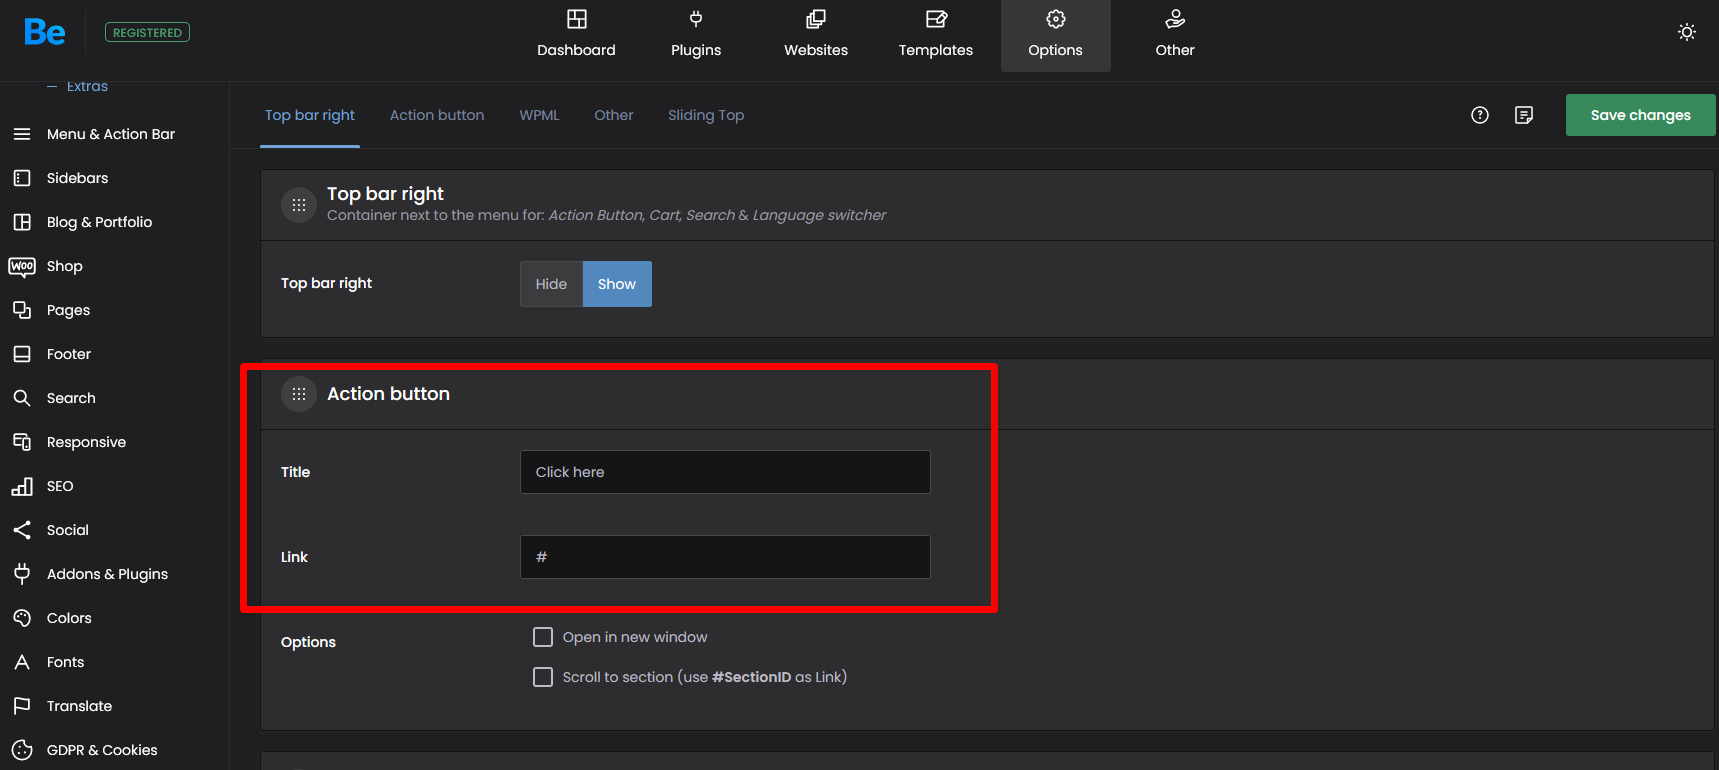Open Blog & Portfolio settings
This screenshot has width=1719, height=770.
tap(100, 222)
